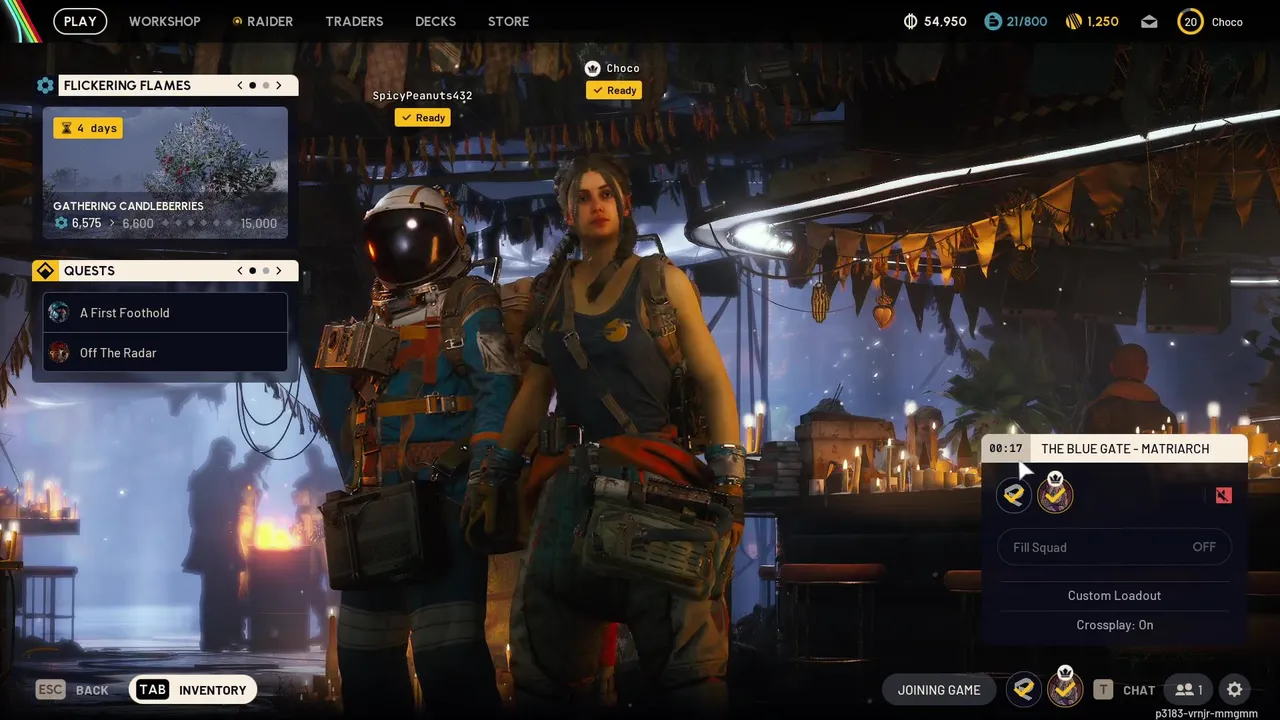Open the Gathering Candleberries event card
The height and width of the screenshot is (720, 1280).
(165, 173)
